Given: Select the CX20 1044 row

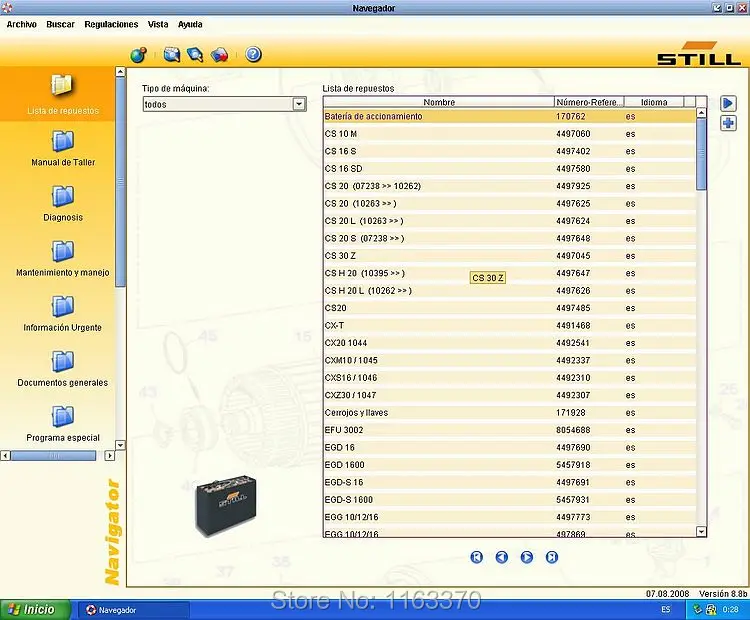Looking at the screenshot, I should [509, 343].
